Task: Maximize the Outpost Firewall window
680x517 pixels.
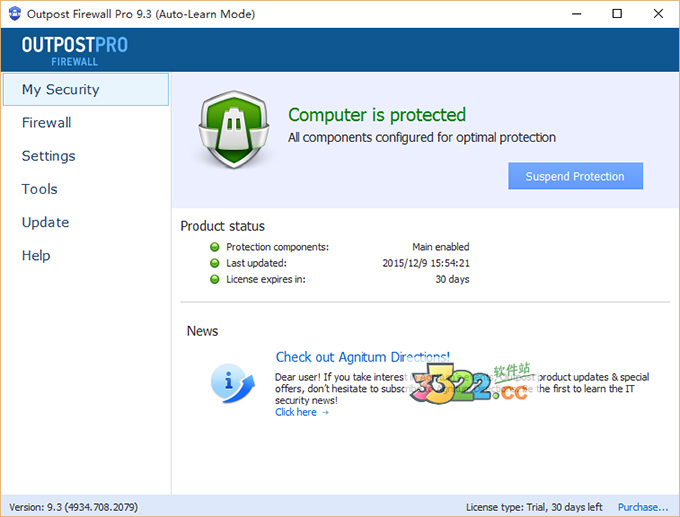Action: 617,14
